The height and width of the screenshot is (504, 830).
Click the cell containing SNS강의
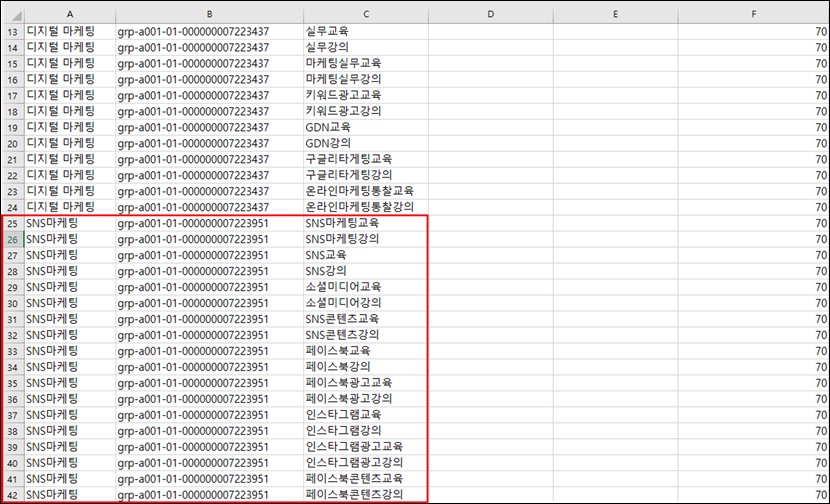pos(366,271)
